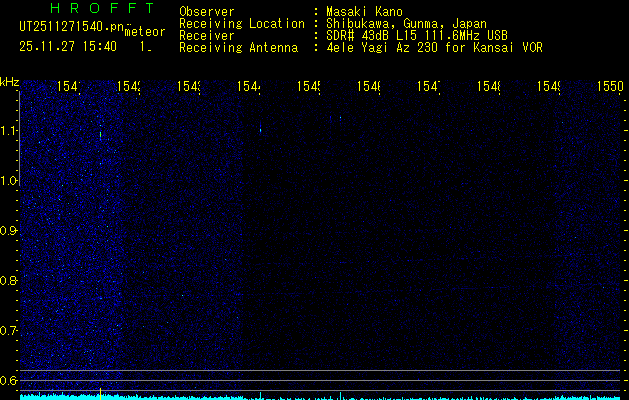629x400 pixels.
Task: Click the 0.7 kHz axis label
Action: point(8,331)
